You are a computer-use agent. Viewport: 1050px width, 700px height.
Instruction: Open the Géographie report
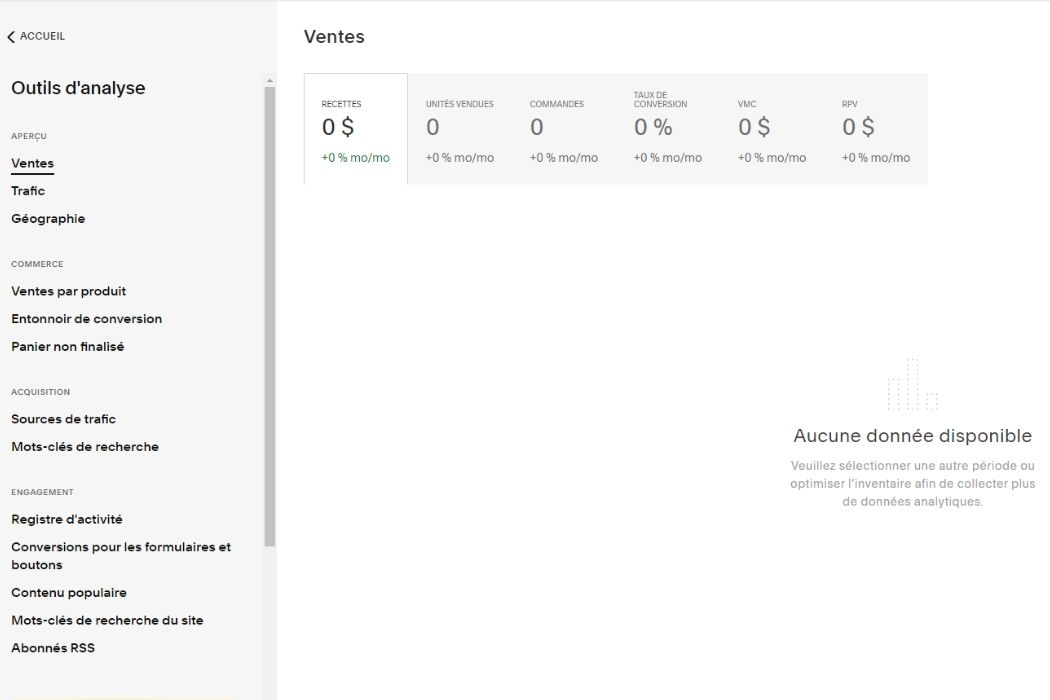[x=48, y=218]
